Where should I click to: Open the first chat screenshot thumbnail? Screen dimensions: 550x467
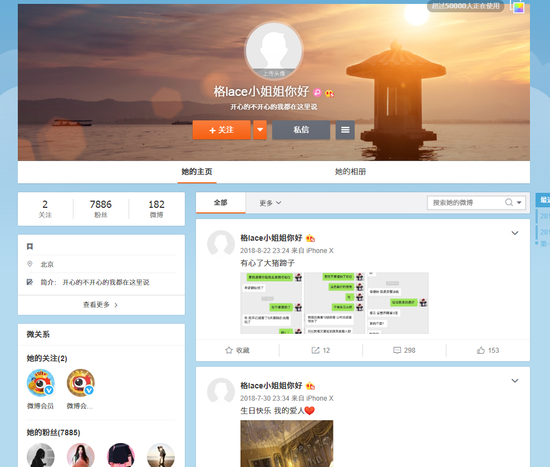[271, 303]
